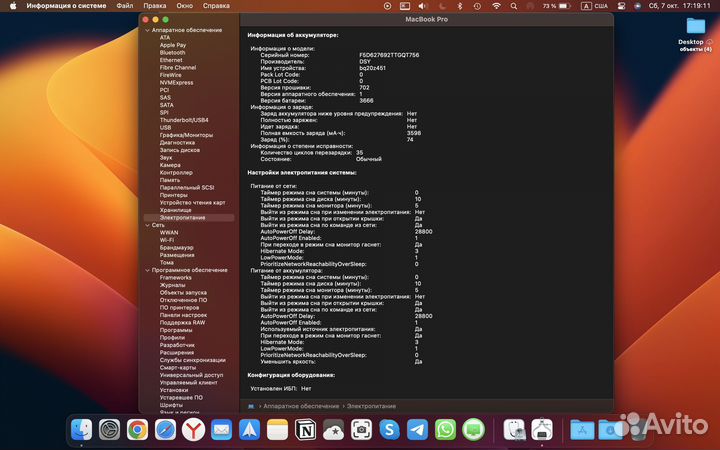
Task: Launch System Settings from the Dock
Action: 110,430
